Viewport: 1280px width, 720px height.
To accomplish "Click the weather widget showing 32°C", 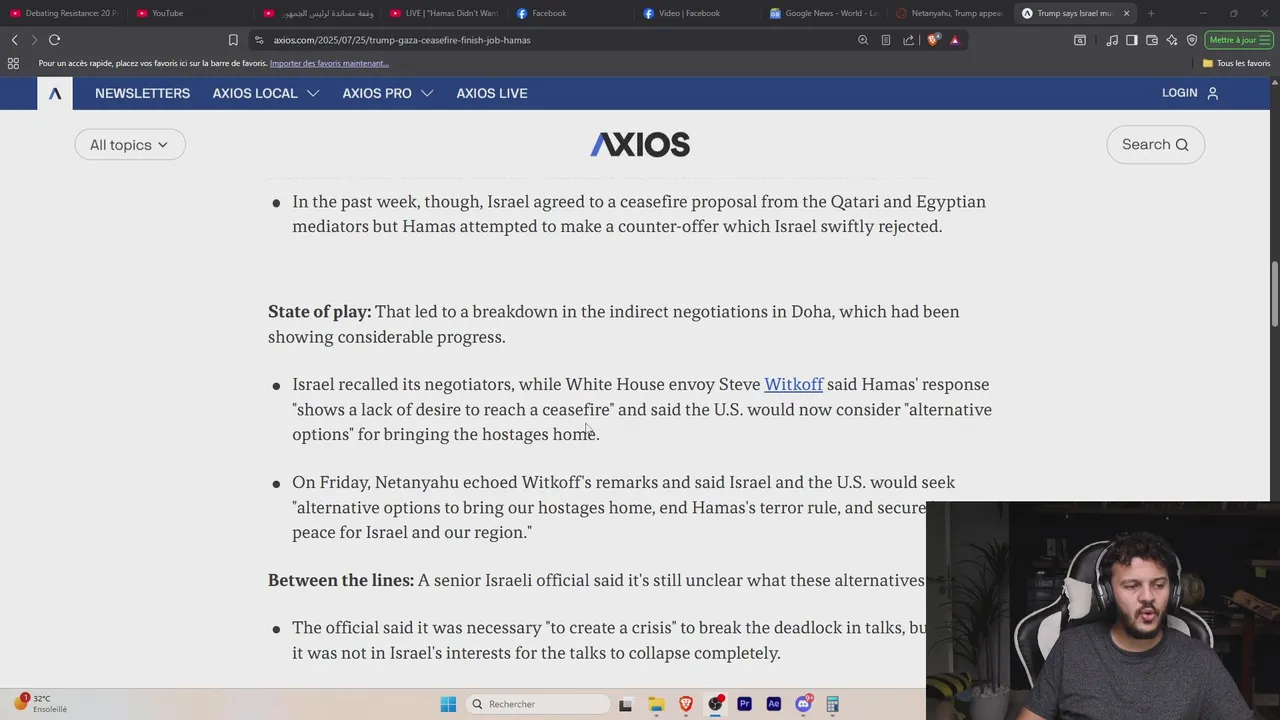I will 40,703.
